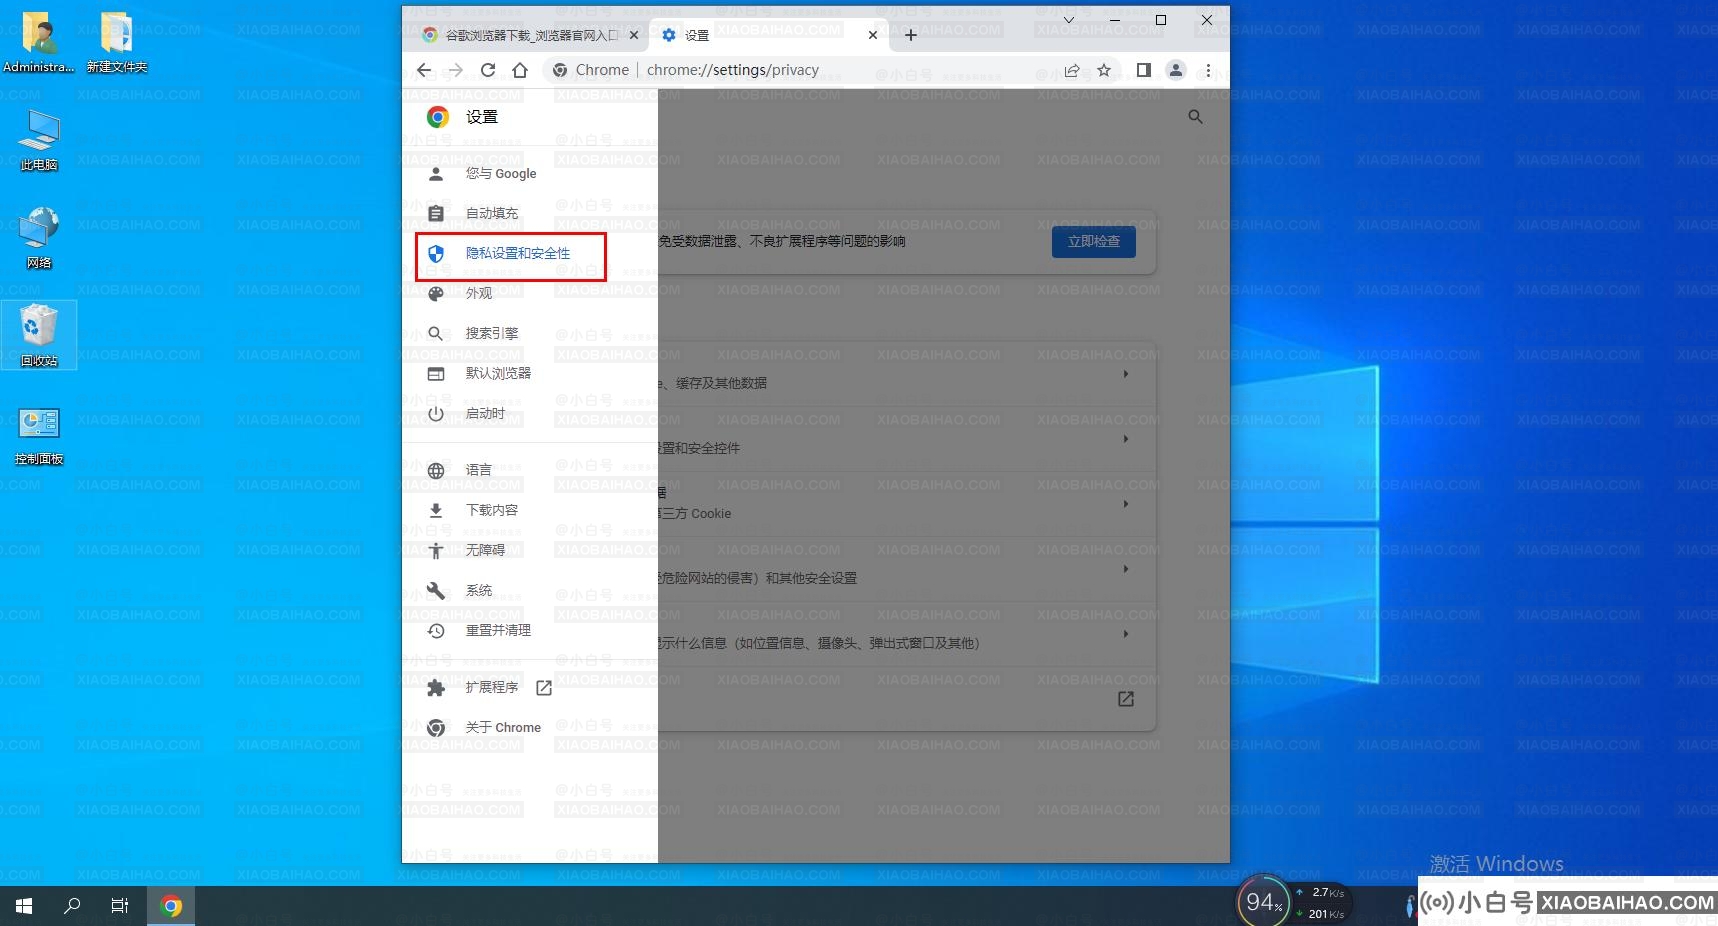Reload the settings page
Viewport: 1718px width, 926px height.
tap(488, 70)
